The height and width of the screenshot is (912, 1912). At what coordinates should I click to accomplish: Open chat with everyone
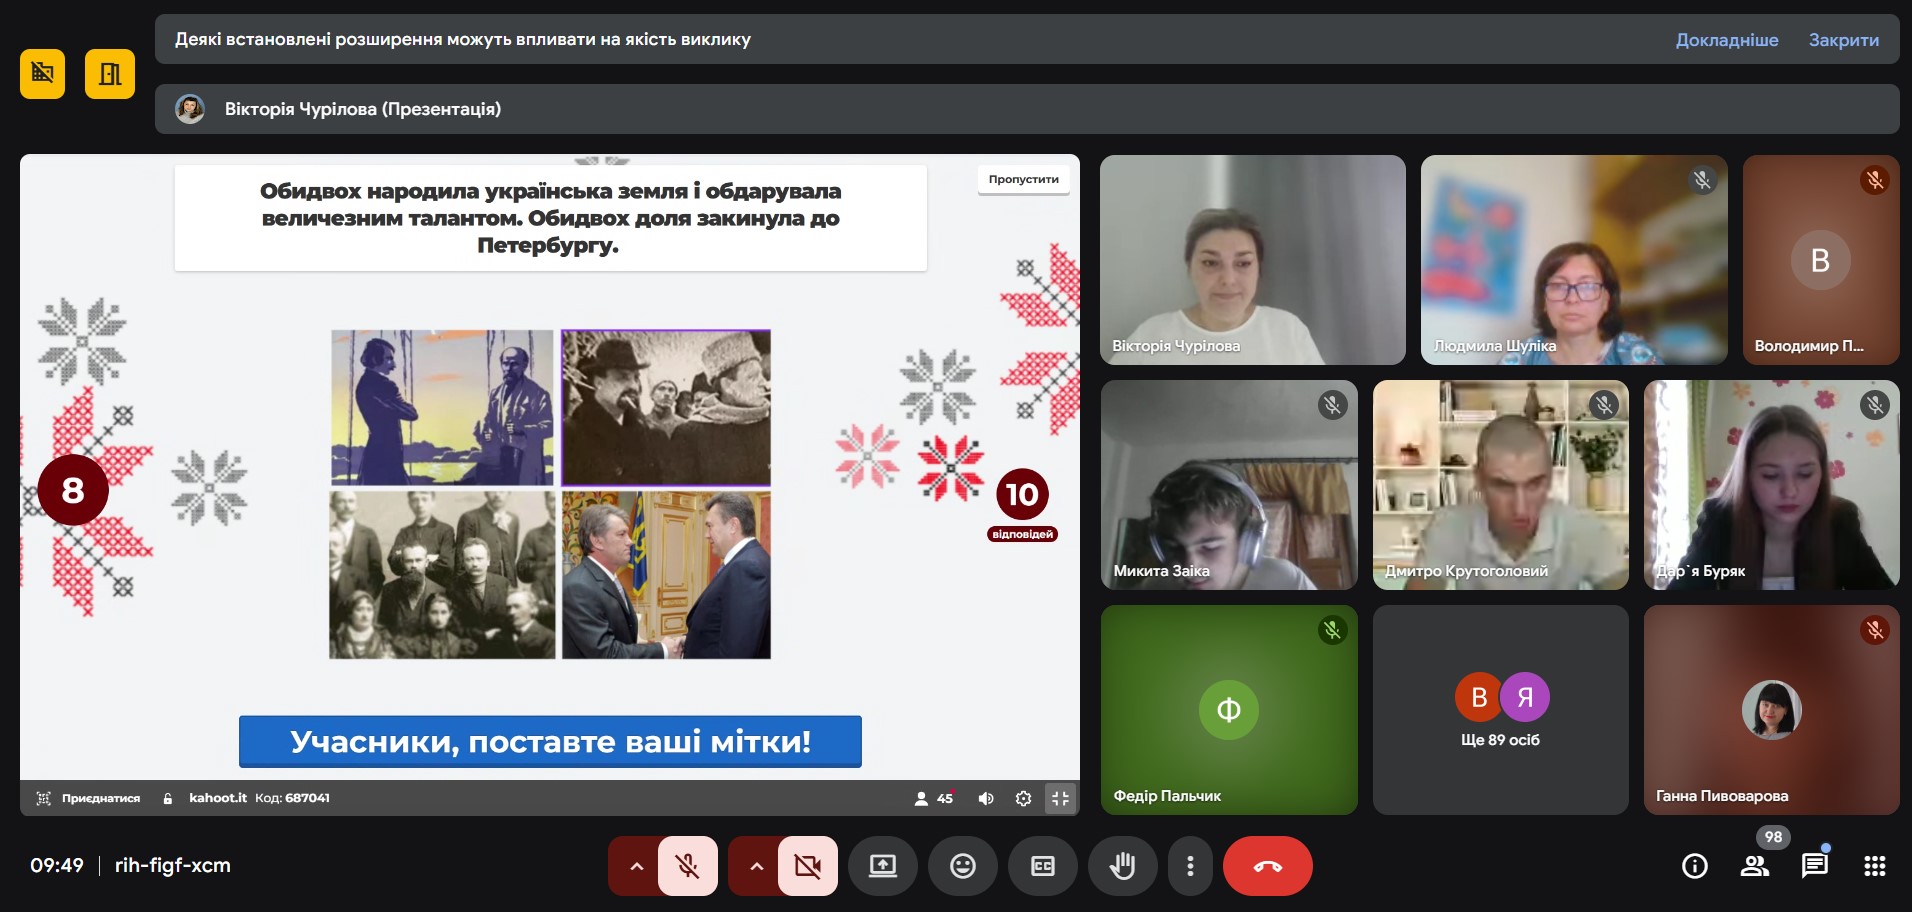click(1815, 866)
